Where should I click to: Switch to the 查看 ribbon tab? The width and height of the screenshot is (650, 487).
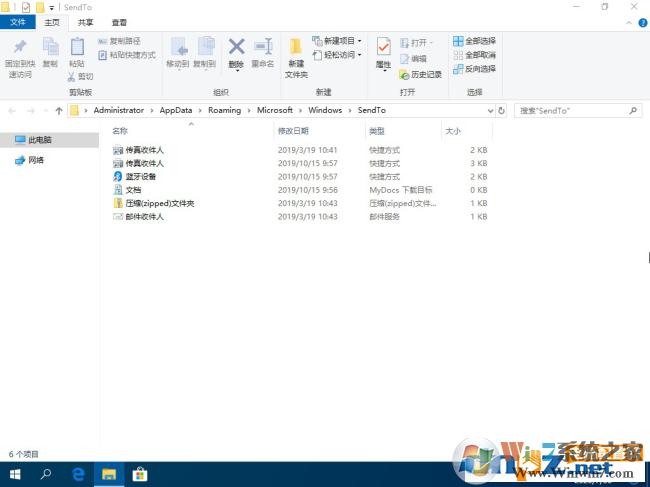tap(119, 22)
